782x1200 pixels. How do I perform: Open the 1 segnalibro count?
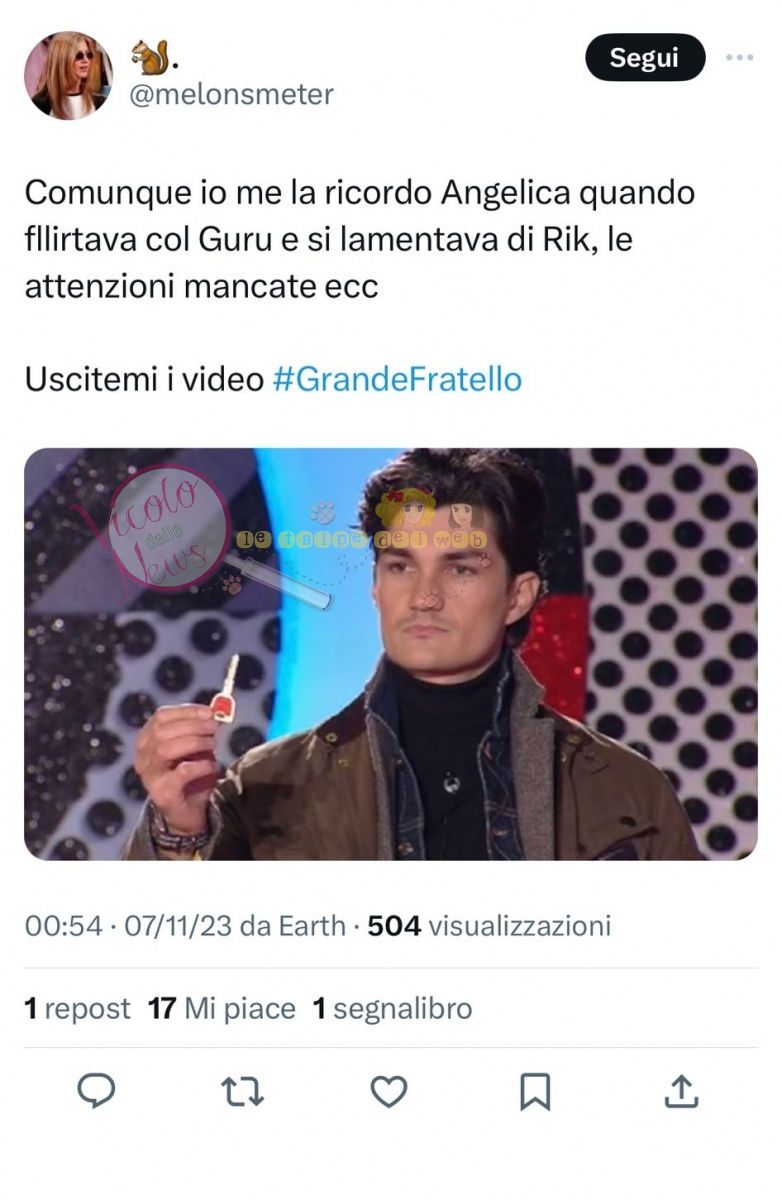pyautogui.click(x=392, y=1008)
